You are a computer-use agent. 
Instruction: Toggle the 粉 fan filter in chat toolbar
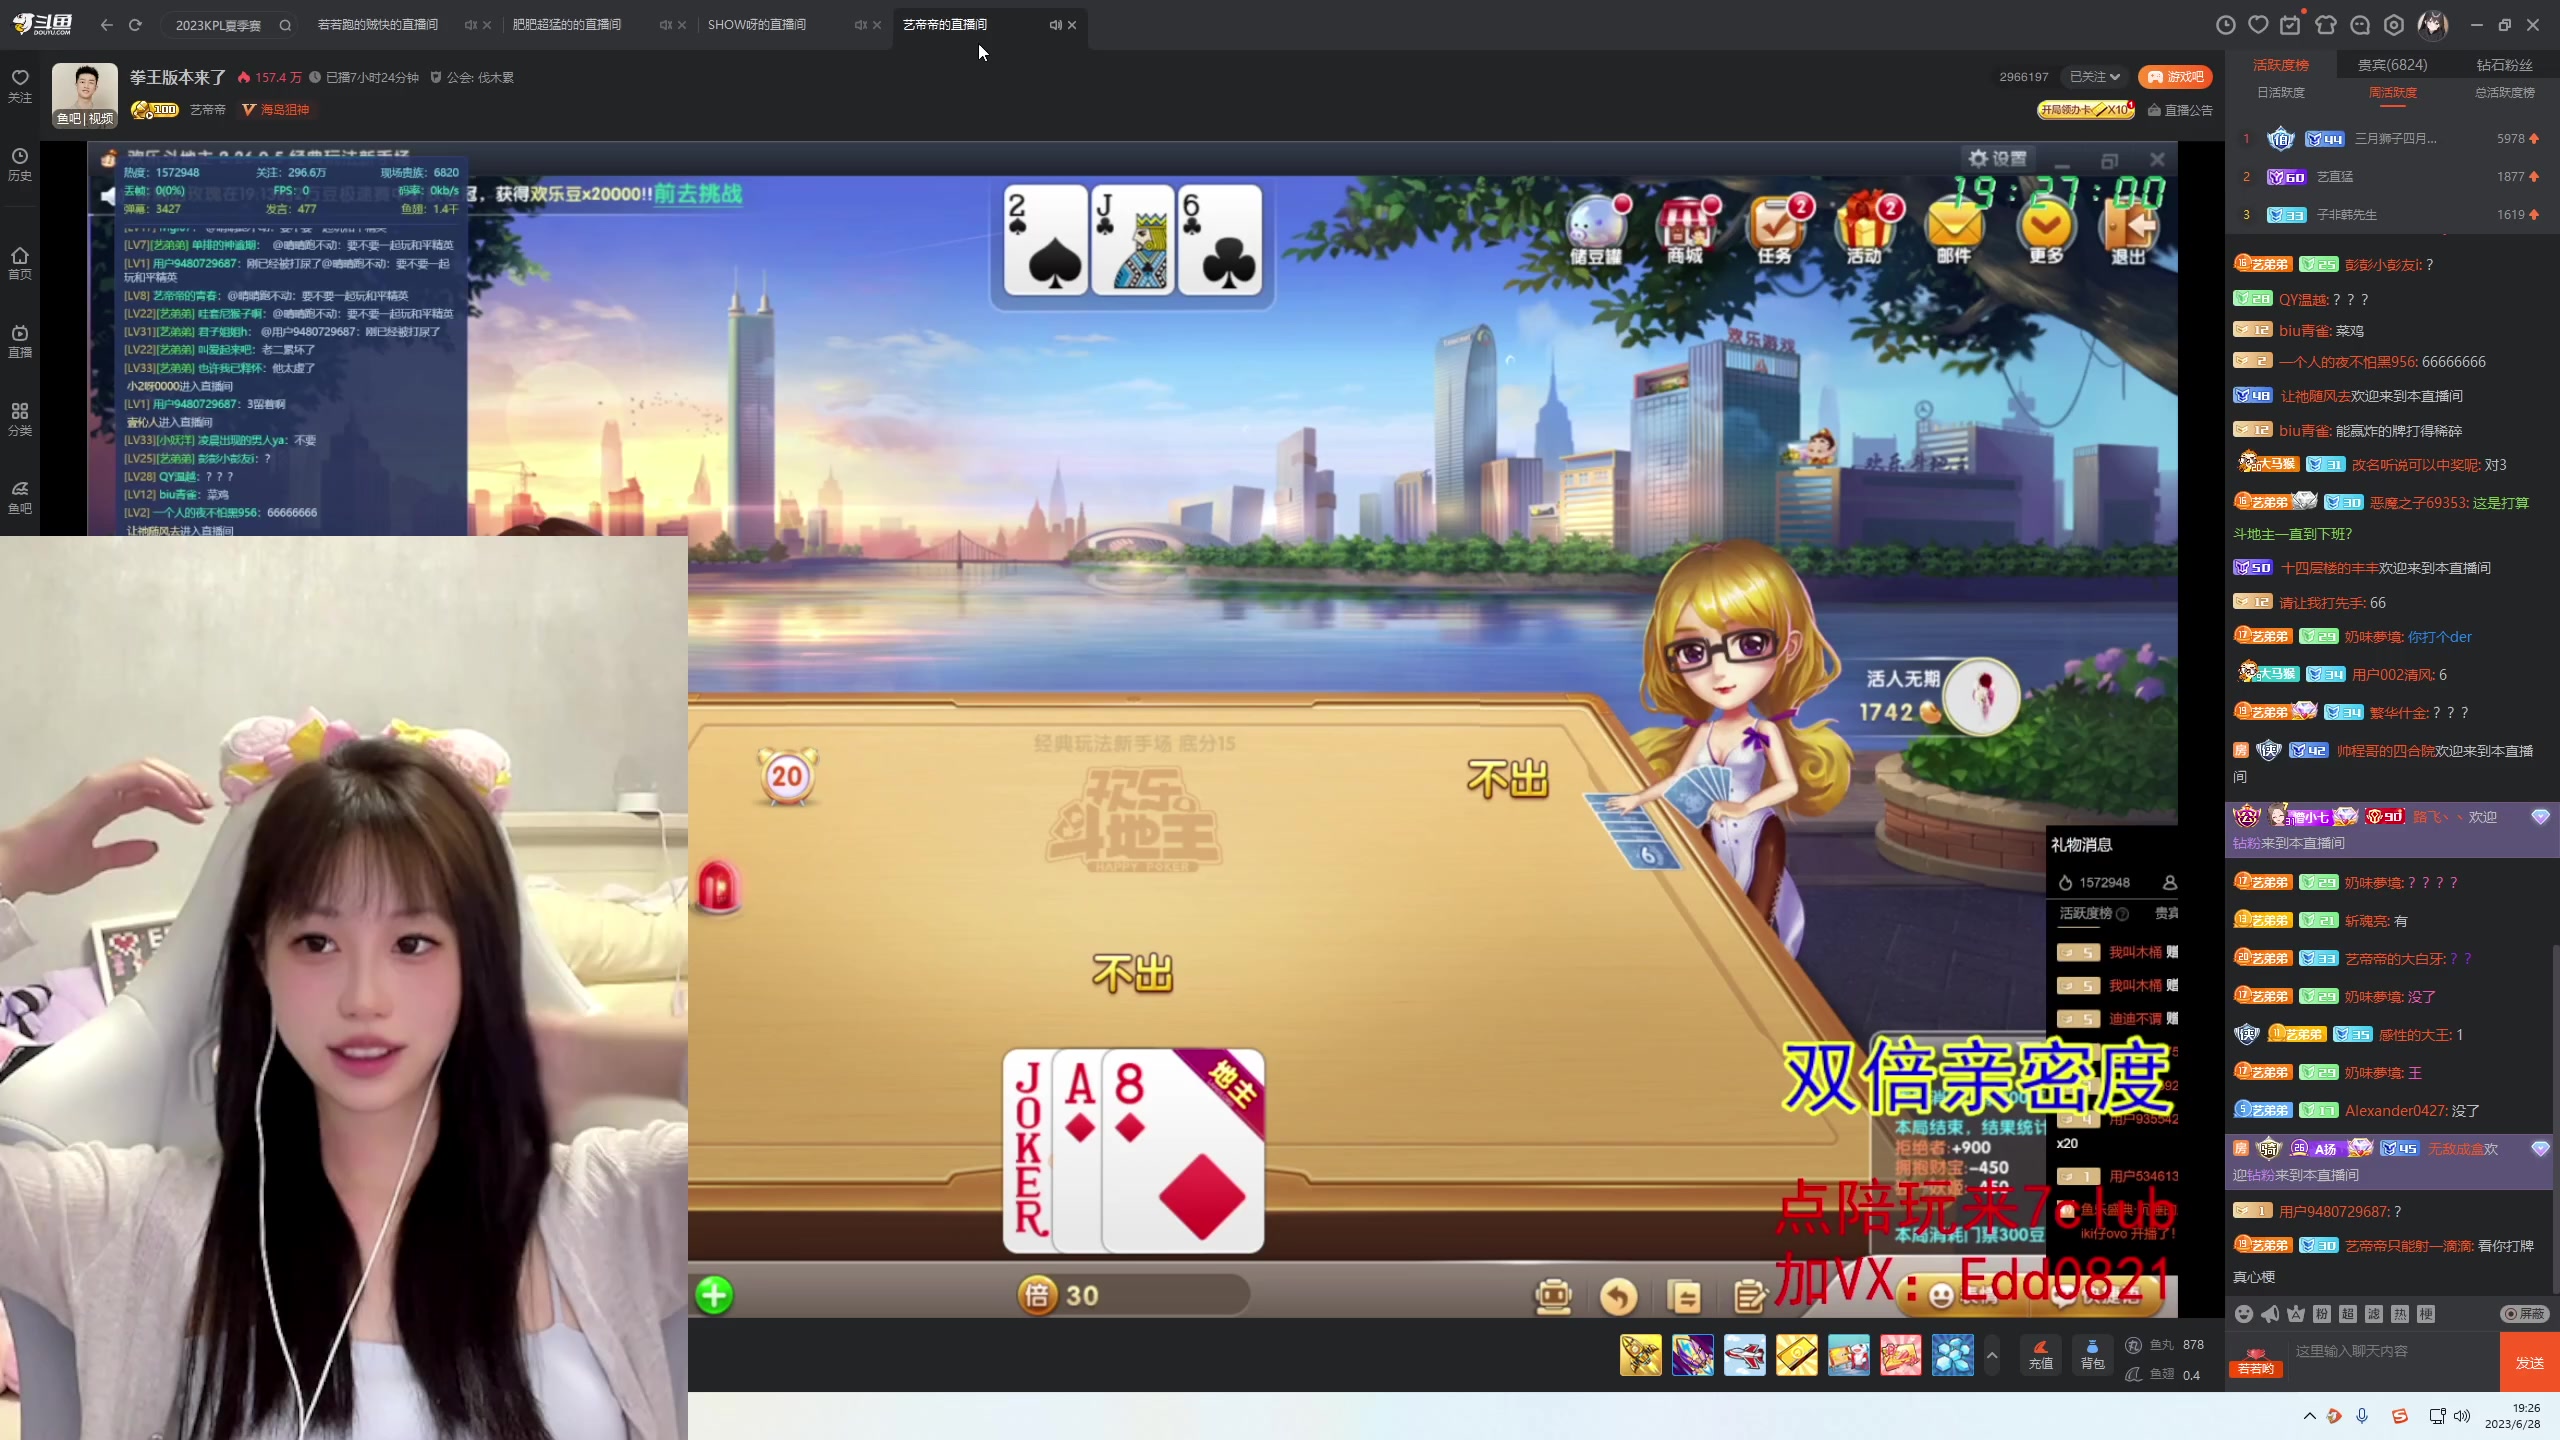pyautogui.click(x=2322, y=1314)
